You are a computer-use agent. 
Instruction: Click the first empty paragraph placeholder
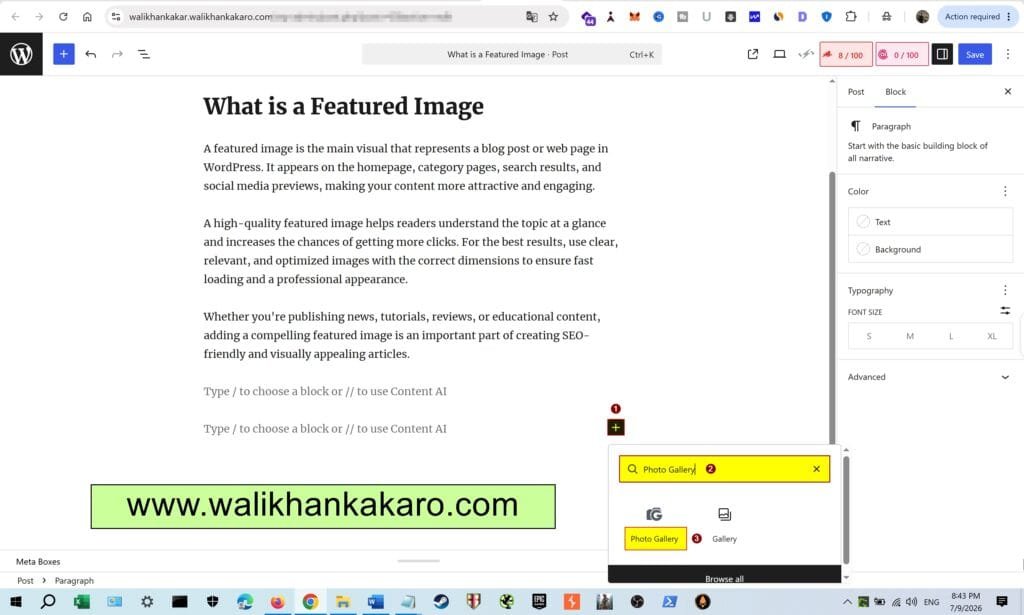click(x=325, y=391)
